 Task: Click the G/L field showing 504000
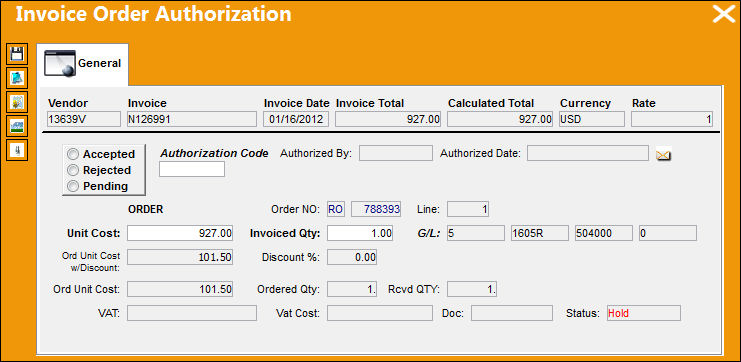tap(604, 233)
